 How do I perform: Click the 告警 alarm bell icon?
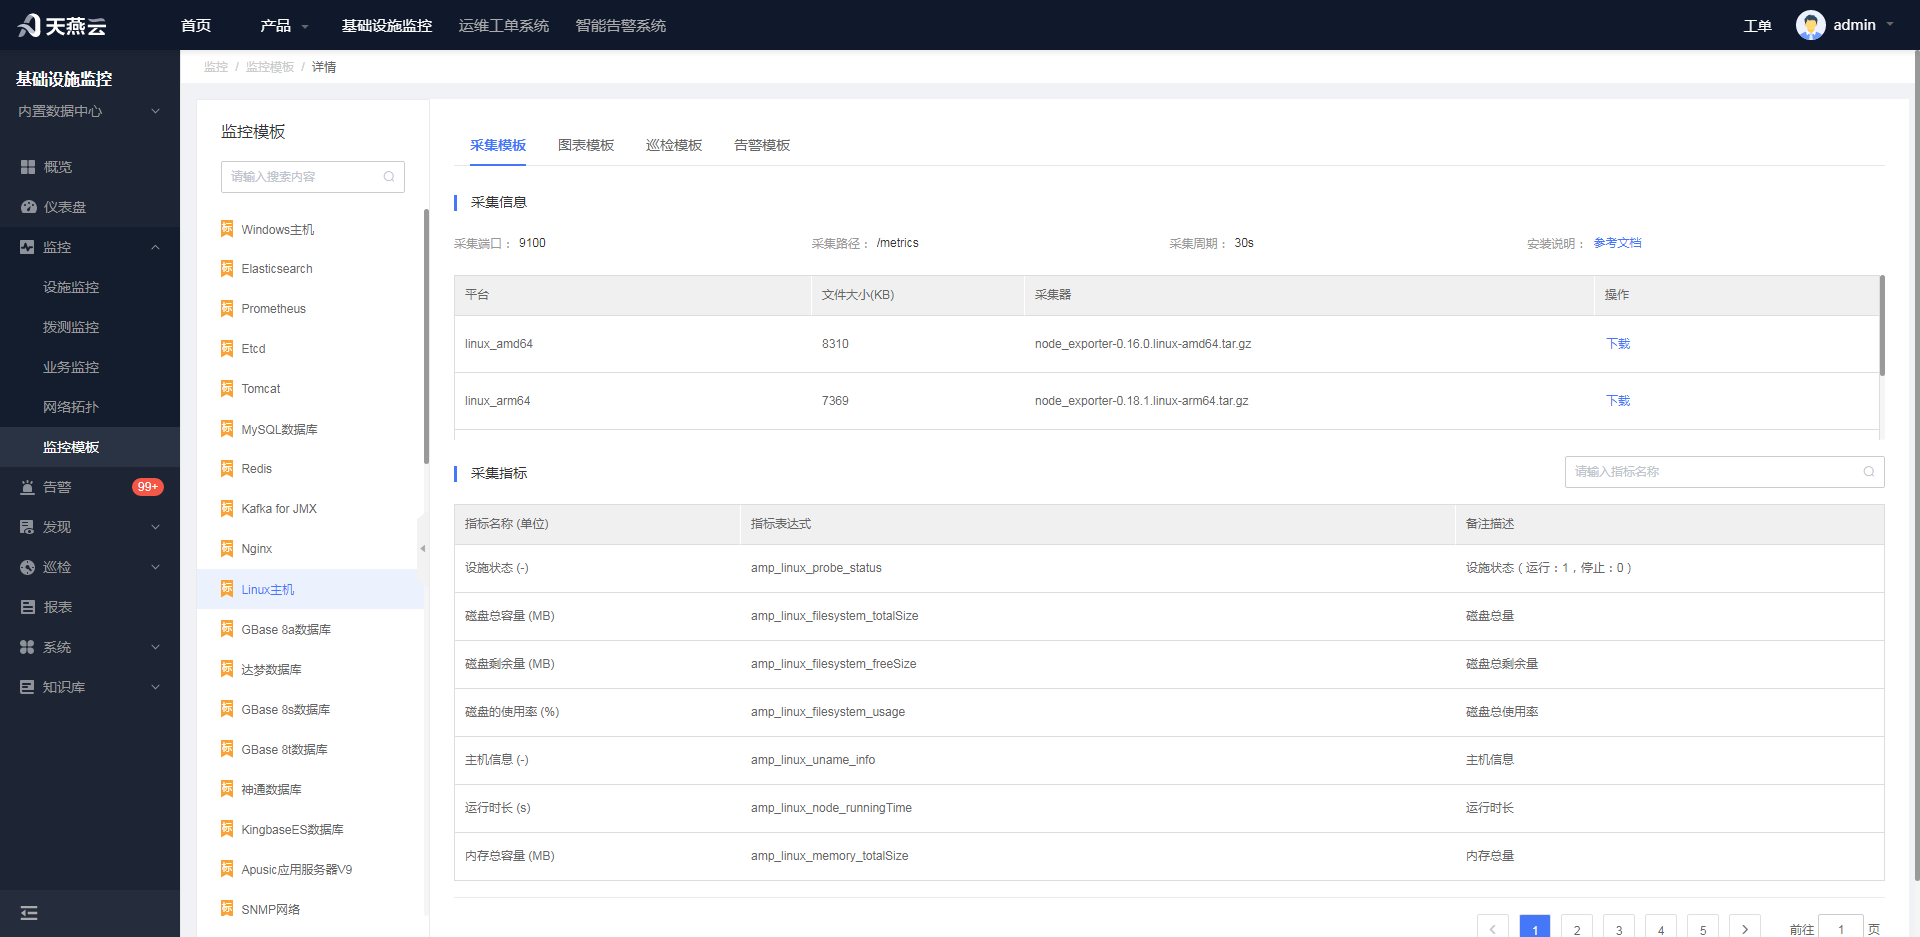click(x=27, y=487)
